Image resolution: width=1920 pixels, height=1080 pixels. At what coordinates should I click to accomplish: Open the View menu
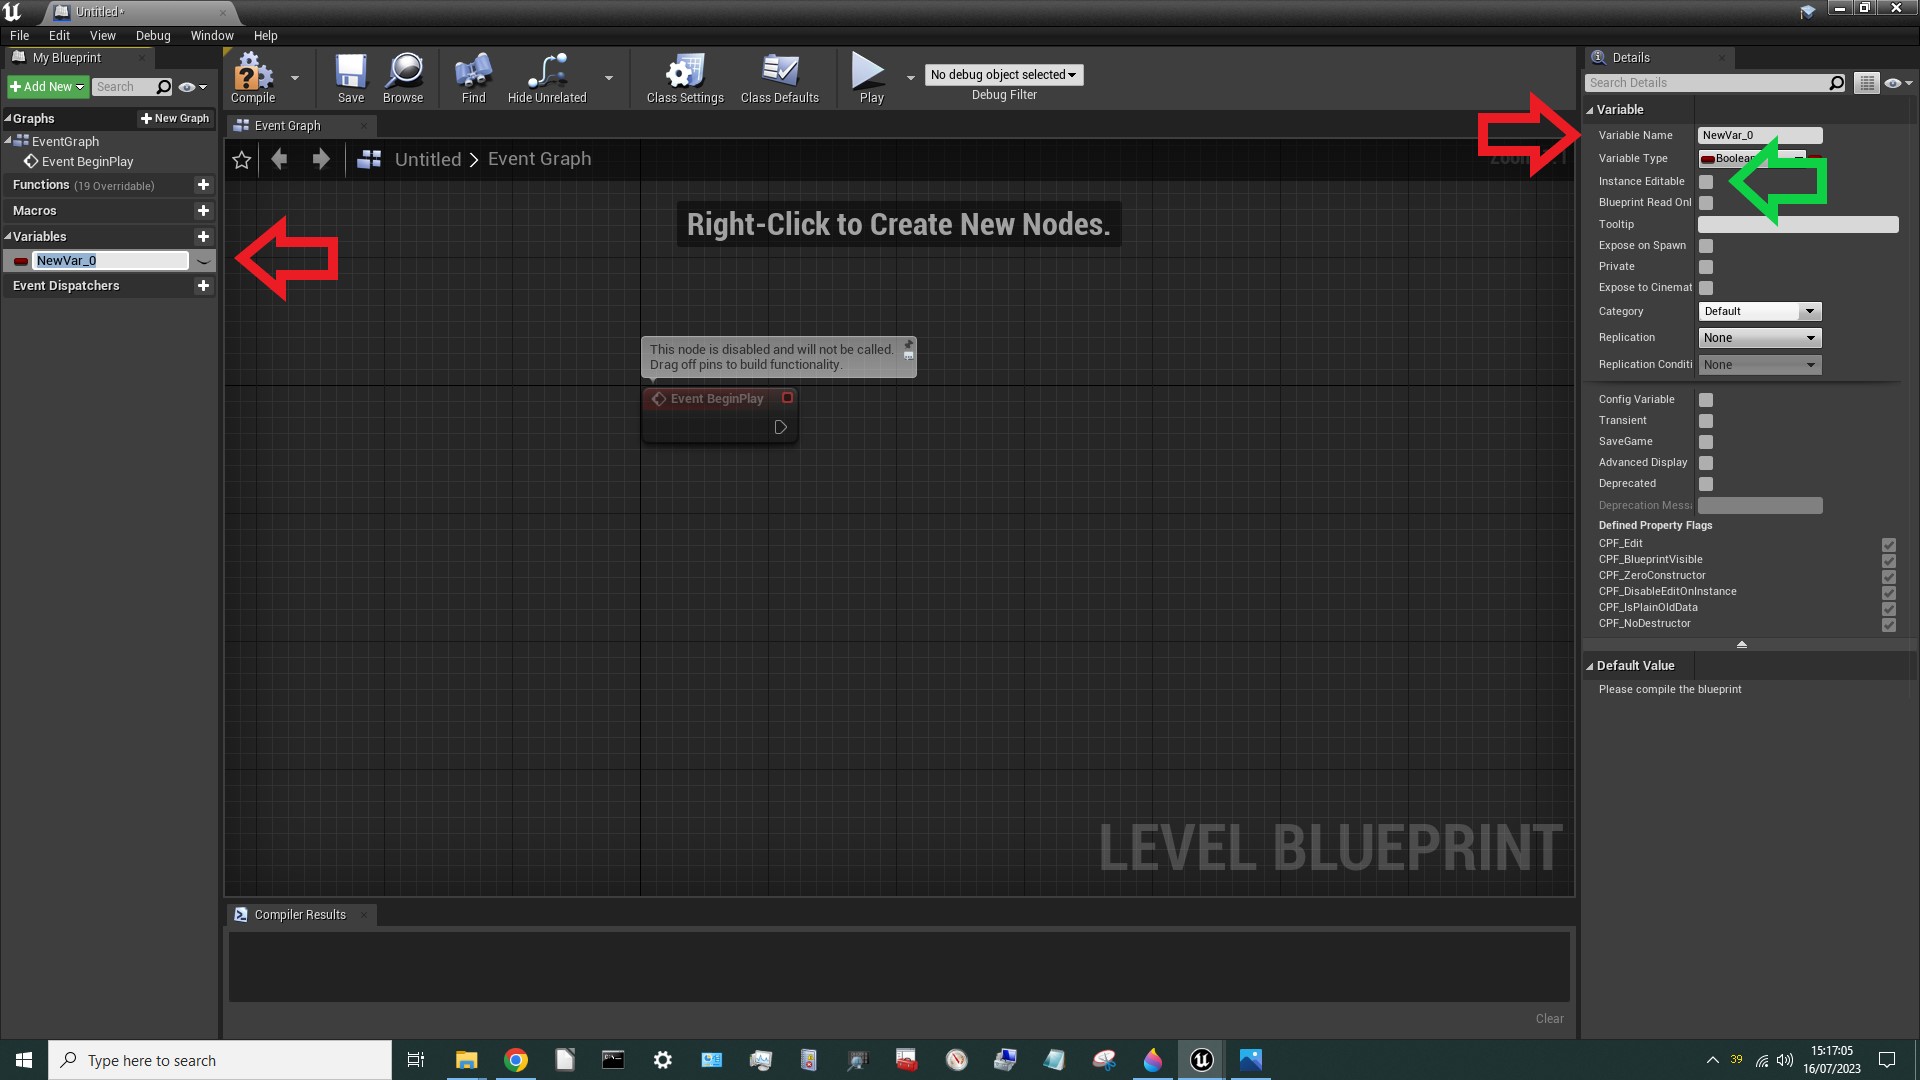tap(102, 35)
